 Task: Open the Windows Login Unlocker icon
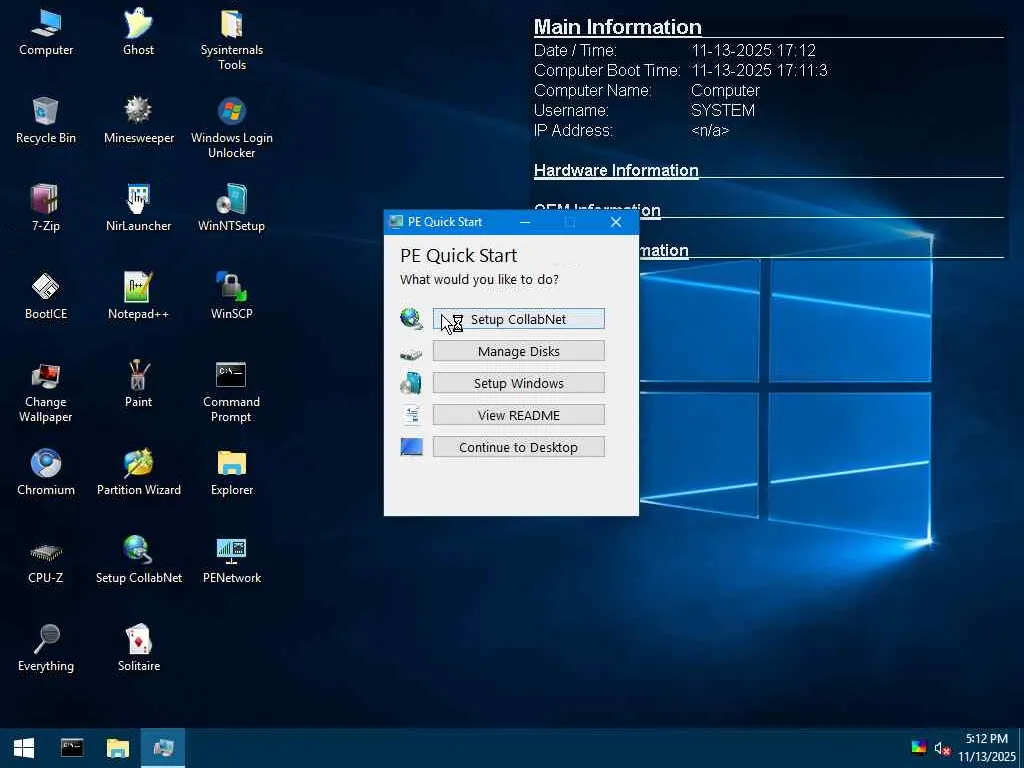232,127
